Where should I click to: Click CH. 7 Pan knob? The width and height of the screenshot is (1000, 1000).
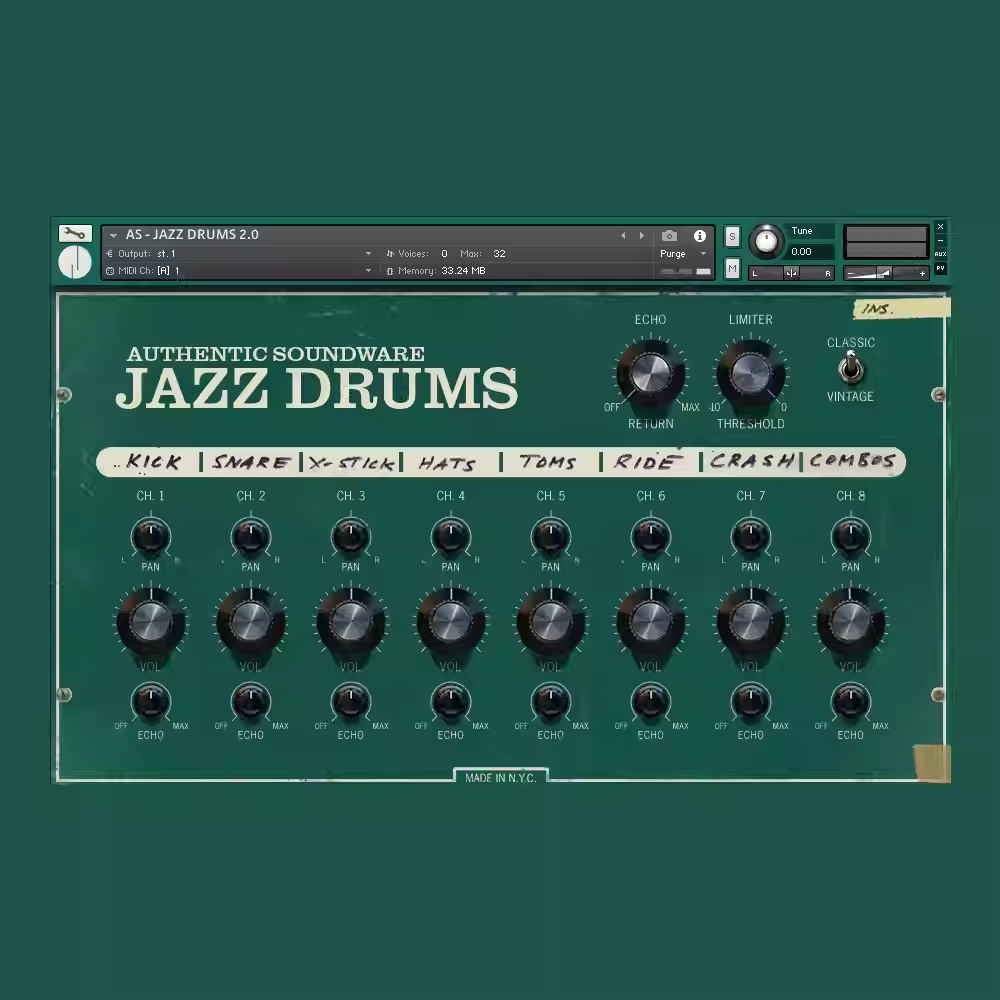click(751, 536)
